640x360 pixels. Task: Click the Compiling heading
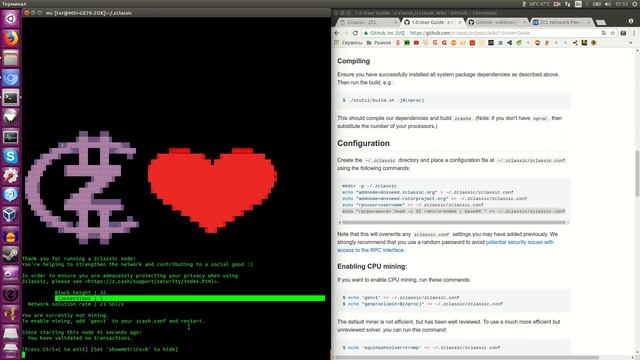pyautogui.click(x=353, y=61)
